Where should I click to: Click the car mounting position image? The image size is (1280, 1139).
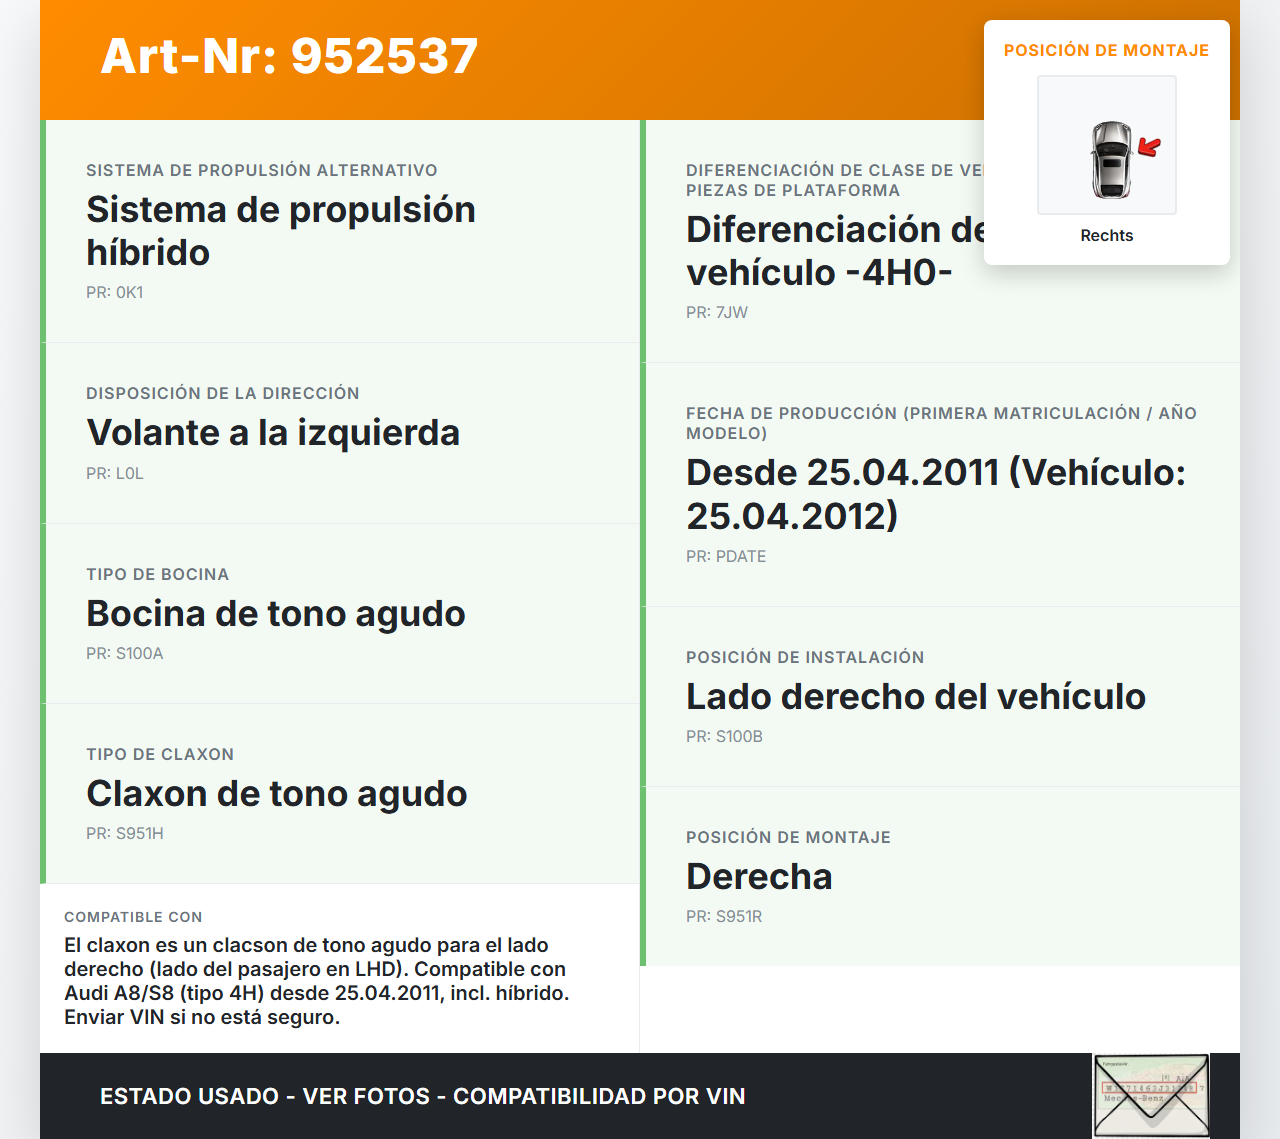coord(1107,145)
